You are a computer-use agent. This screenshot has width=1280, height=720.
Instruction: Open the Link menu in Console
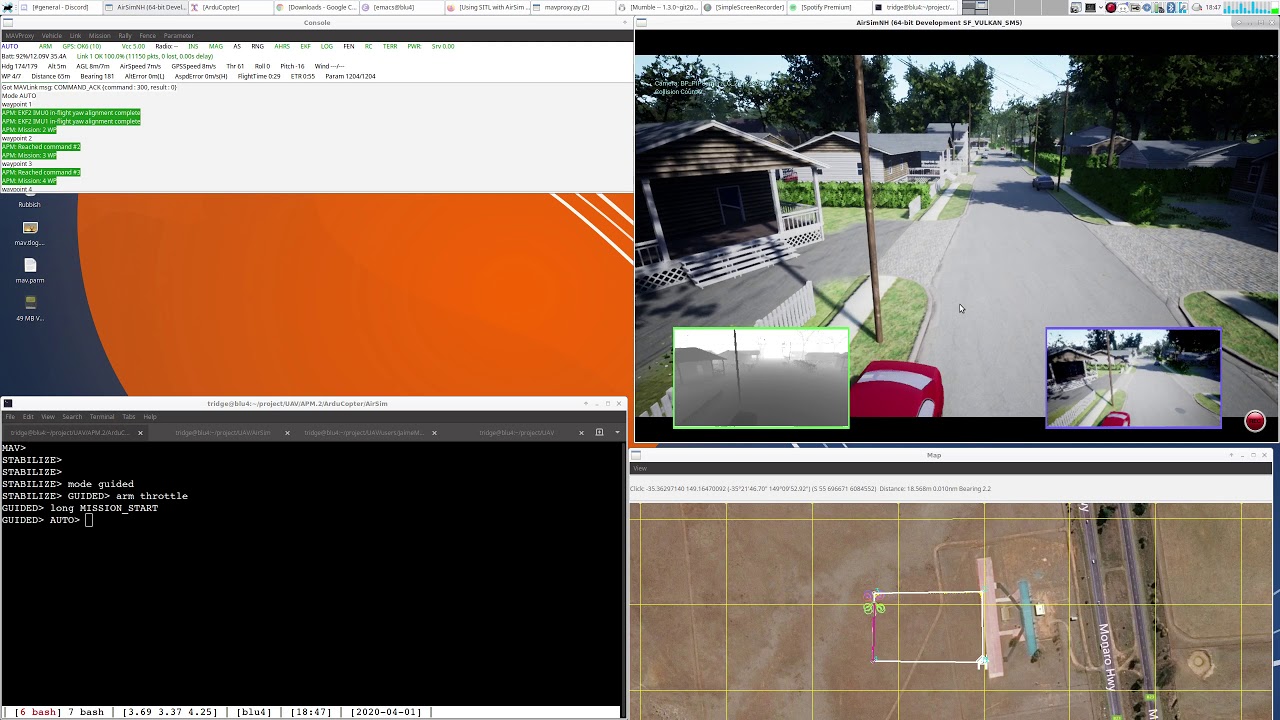(75, 36)
